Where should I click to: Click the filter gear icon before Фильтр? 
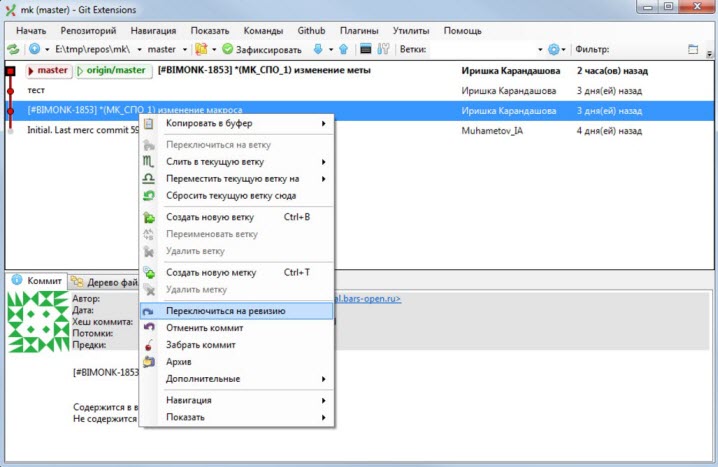[x=553, y=49]
